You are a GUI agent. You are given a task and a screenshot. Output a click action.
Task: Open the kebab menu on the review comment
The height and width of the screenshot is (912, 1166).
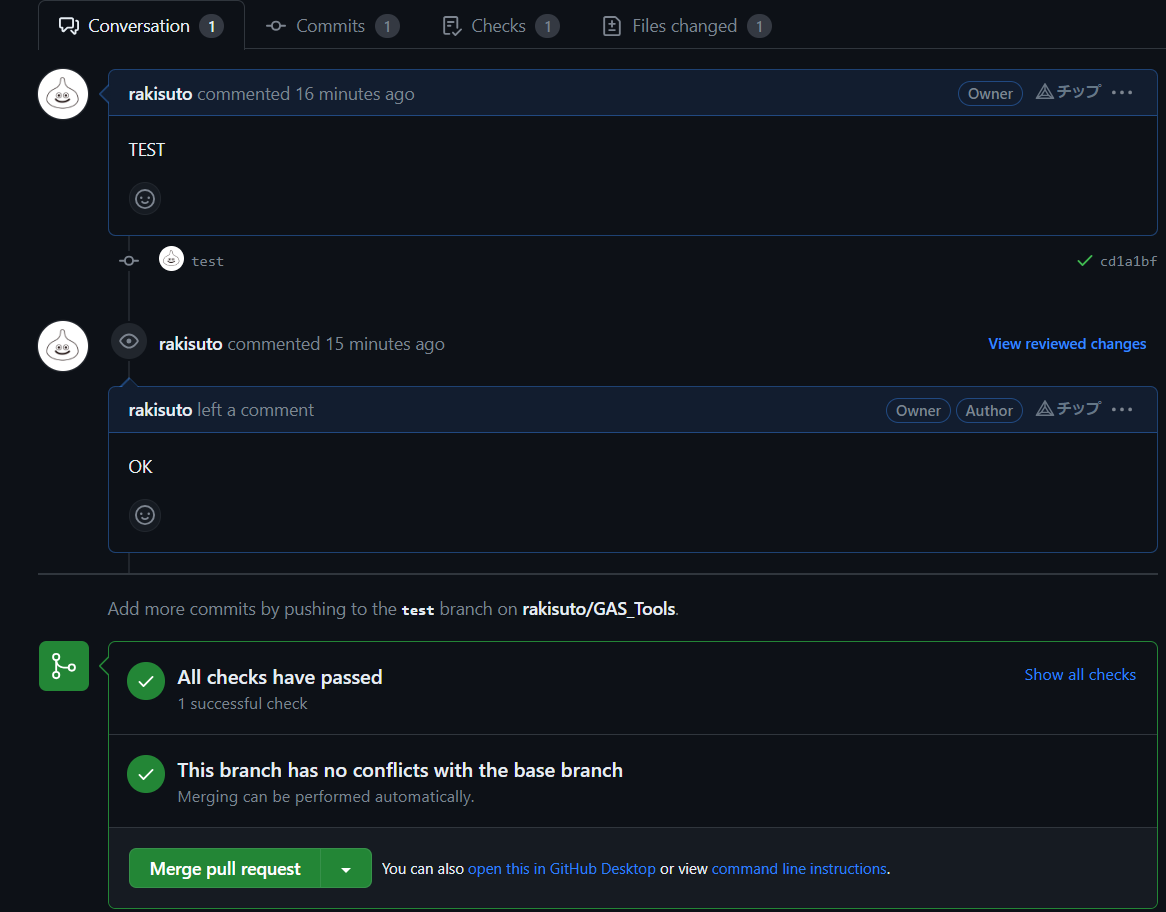(x=1122, y=409)
